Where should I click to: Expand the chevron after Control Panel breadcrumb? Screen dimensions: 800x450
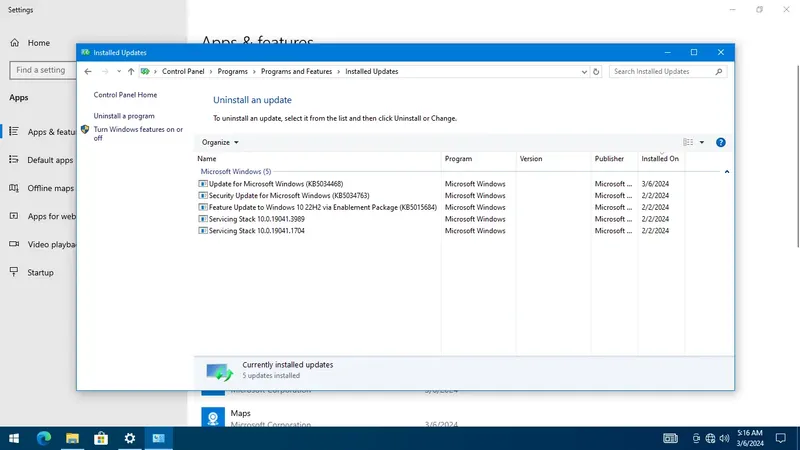[x=211, y=71]
